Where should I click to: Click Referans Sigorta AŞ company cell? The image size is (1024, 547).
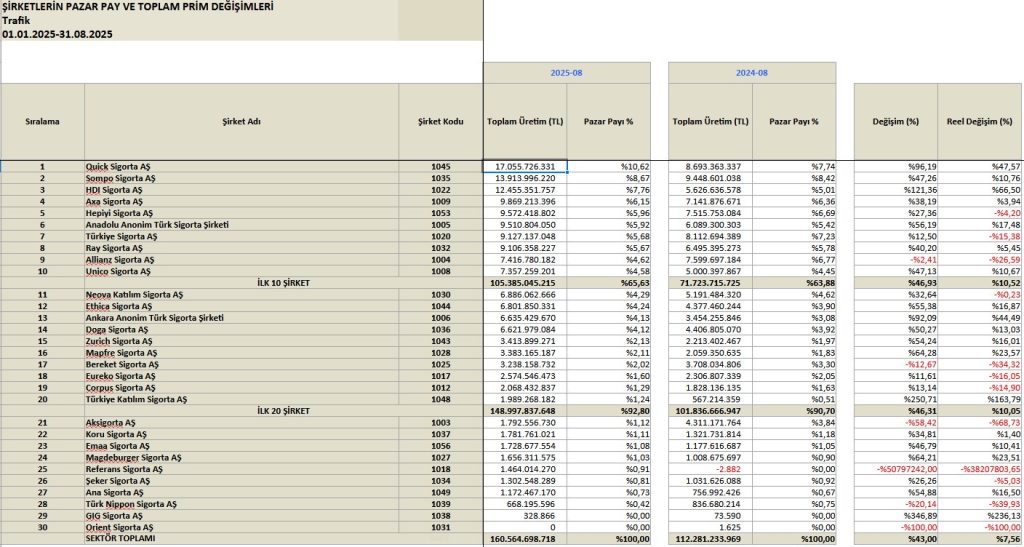click(242, 469)
